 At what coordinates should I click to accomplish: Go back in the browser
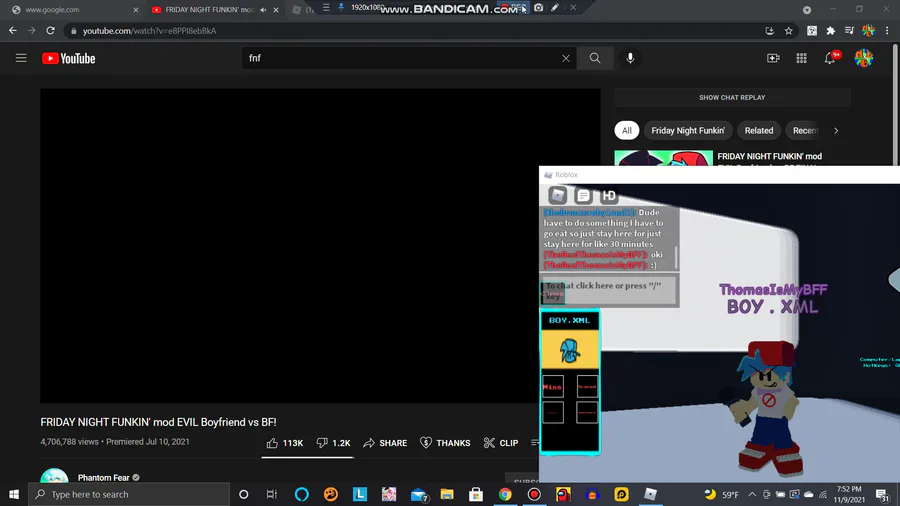13,30
